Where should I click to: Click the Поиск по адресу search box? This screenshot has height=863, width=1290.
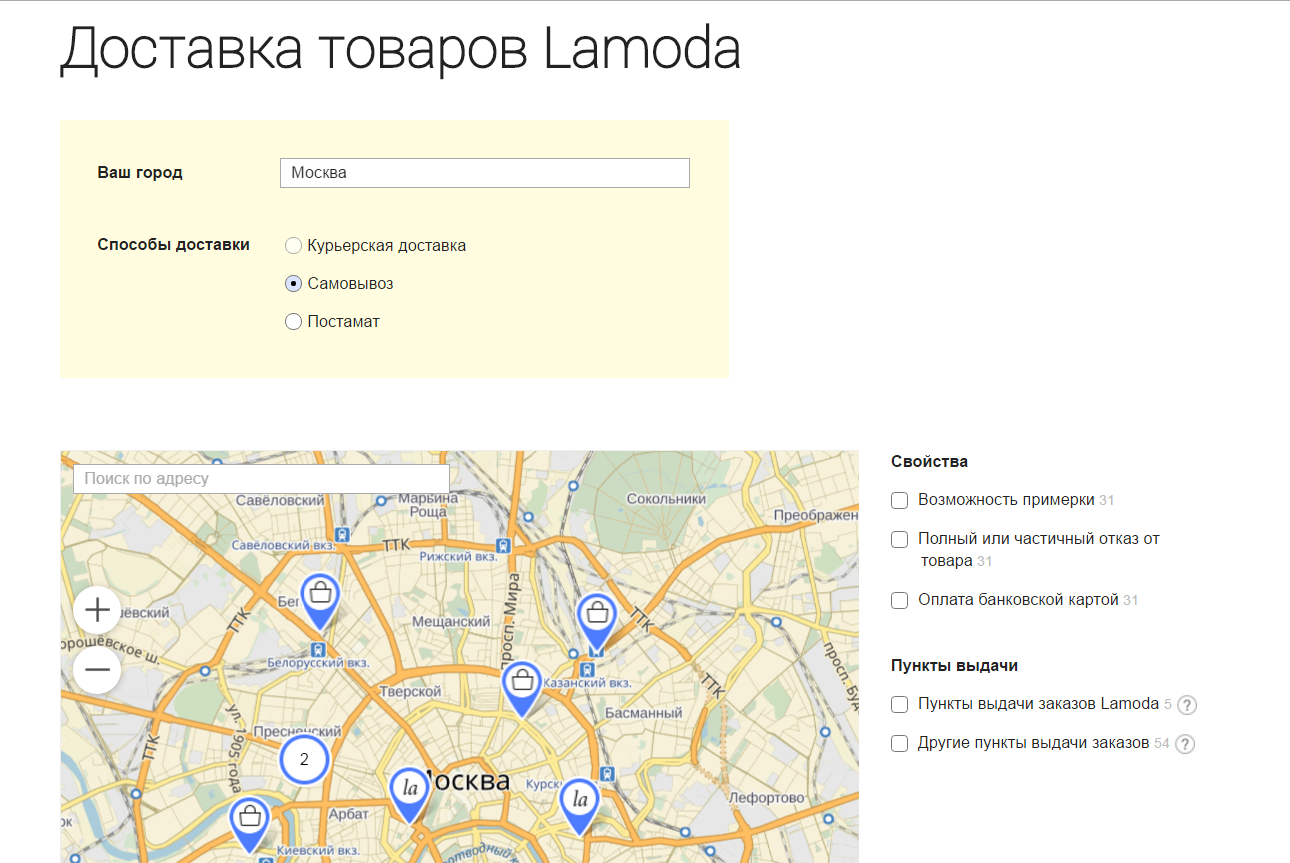[x=262, y=479]
